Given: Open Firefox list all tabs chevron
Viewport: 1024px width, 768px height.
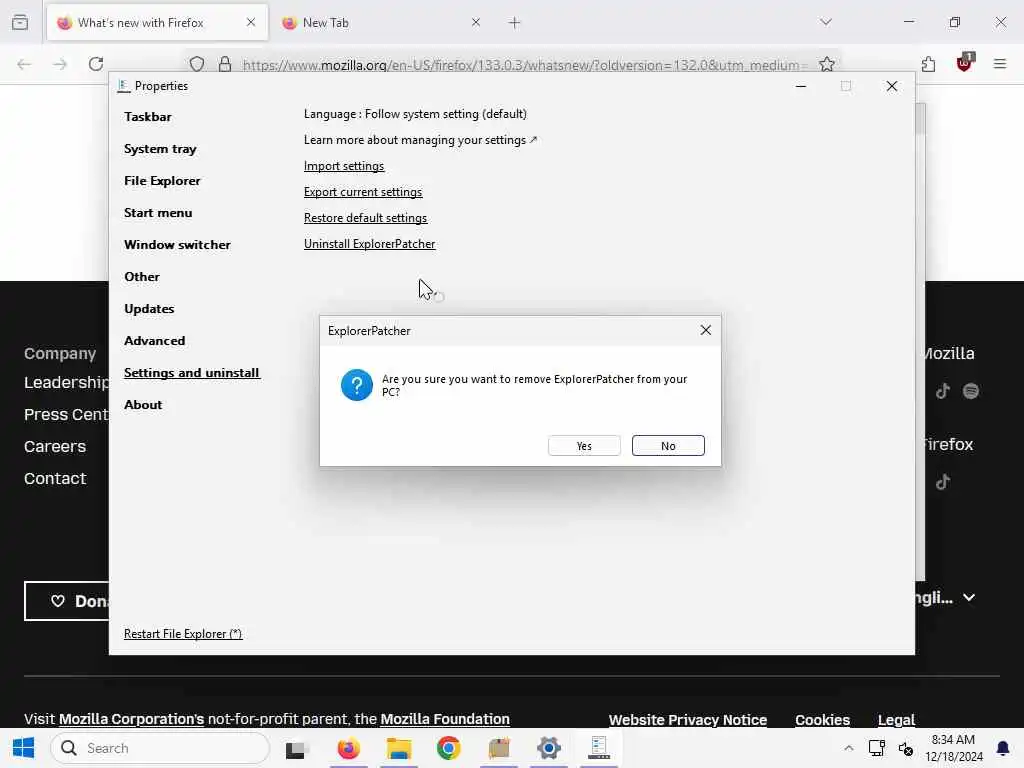Looking at the screenshot, I should pos(825,22).
